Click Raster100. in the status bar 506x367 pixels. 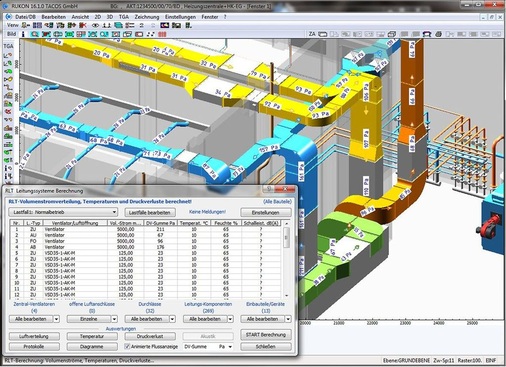pyautogui.click(x=469, y=360)
